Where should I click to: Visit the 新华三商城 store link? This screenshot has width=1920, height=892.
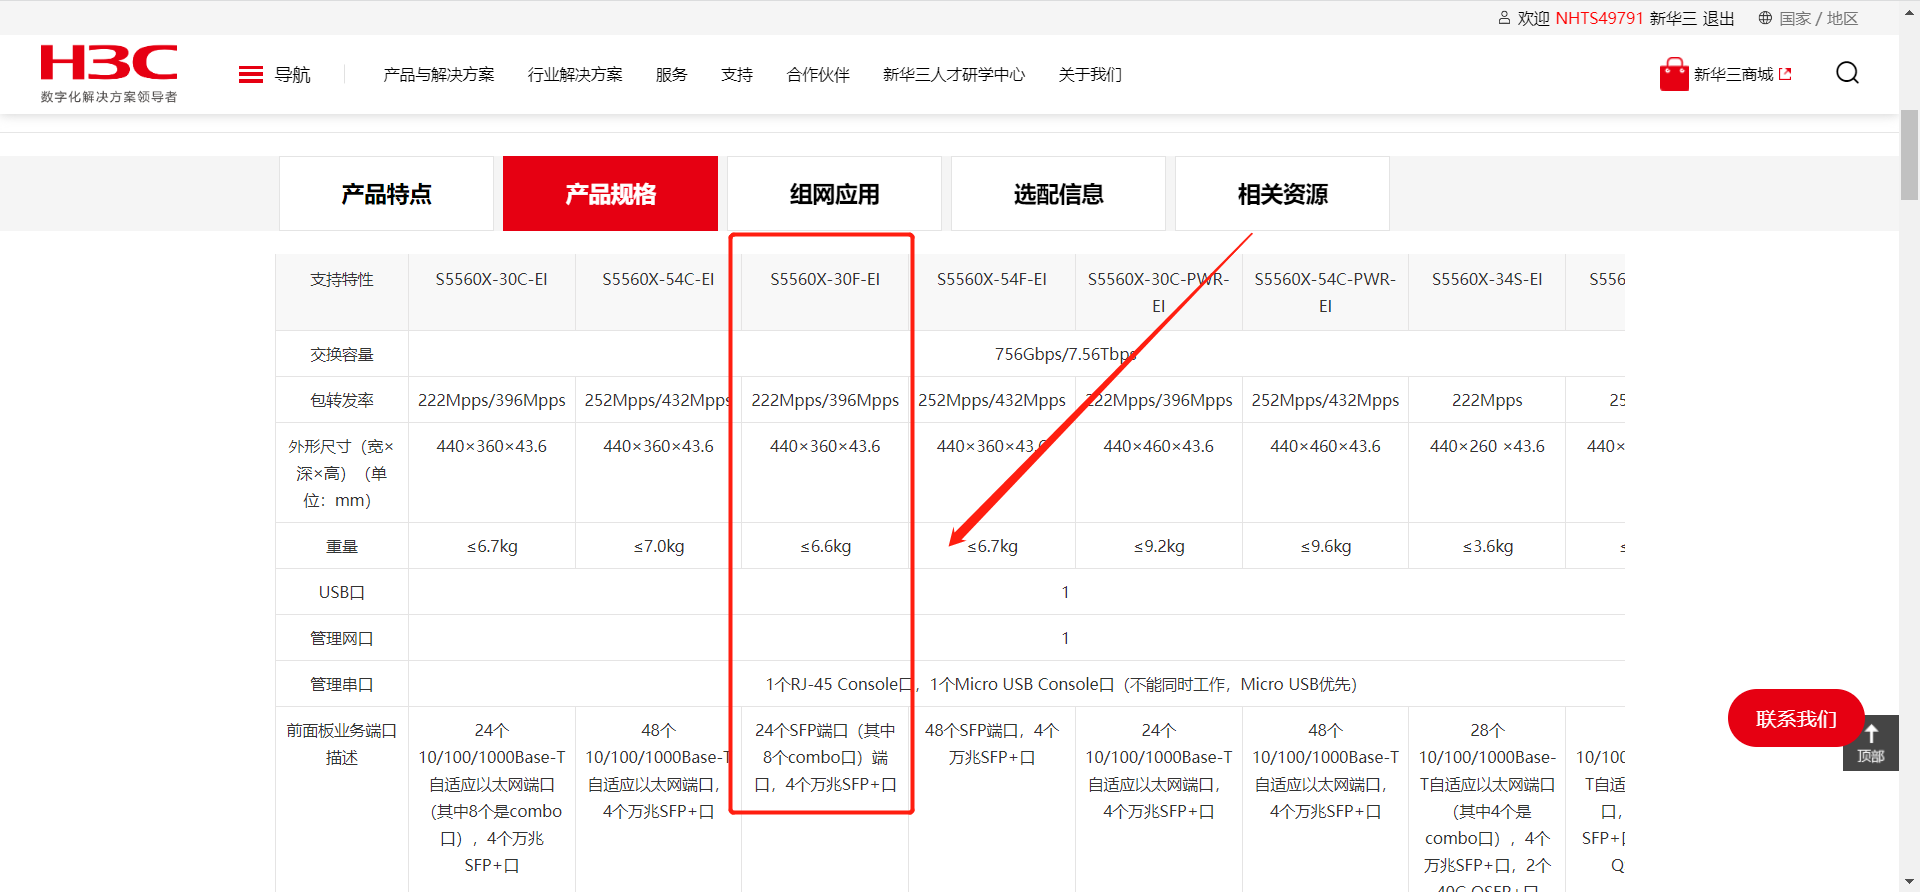(1733, 74)
